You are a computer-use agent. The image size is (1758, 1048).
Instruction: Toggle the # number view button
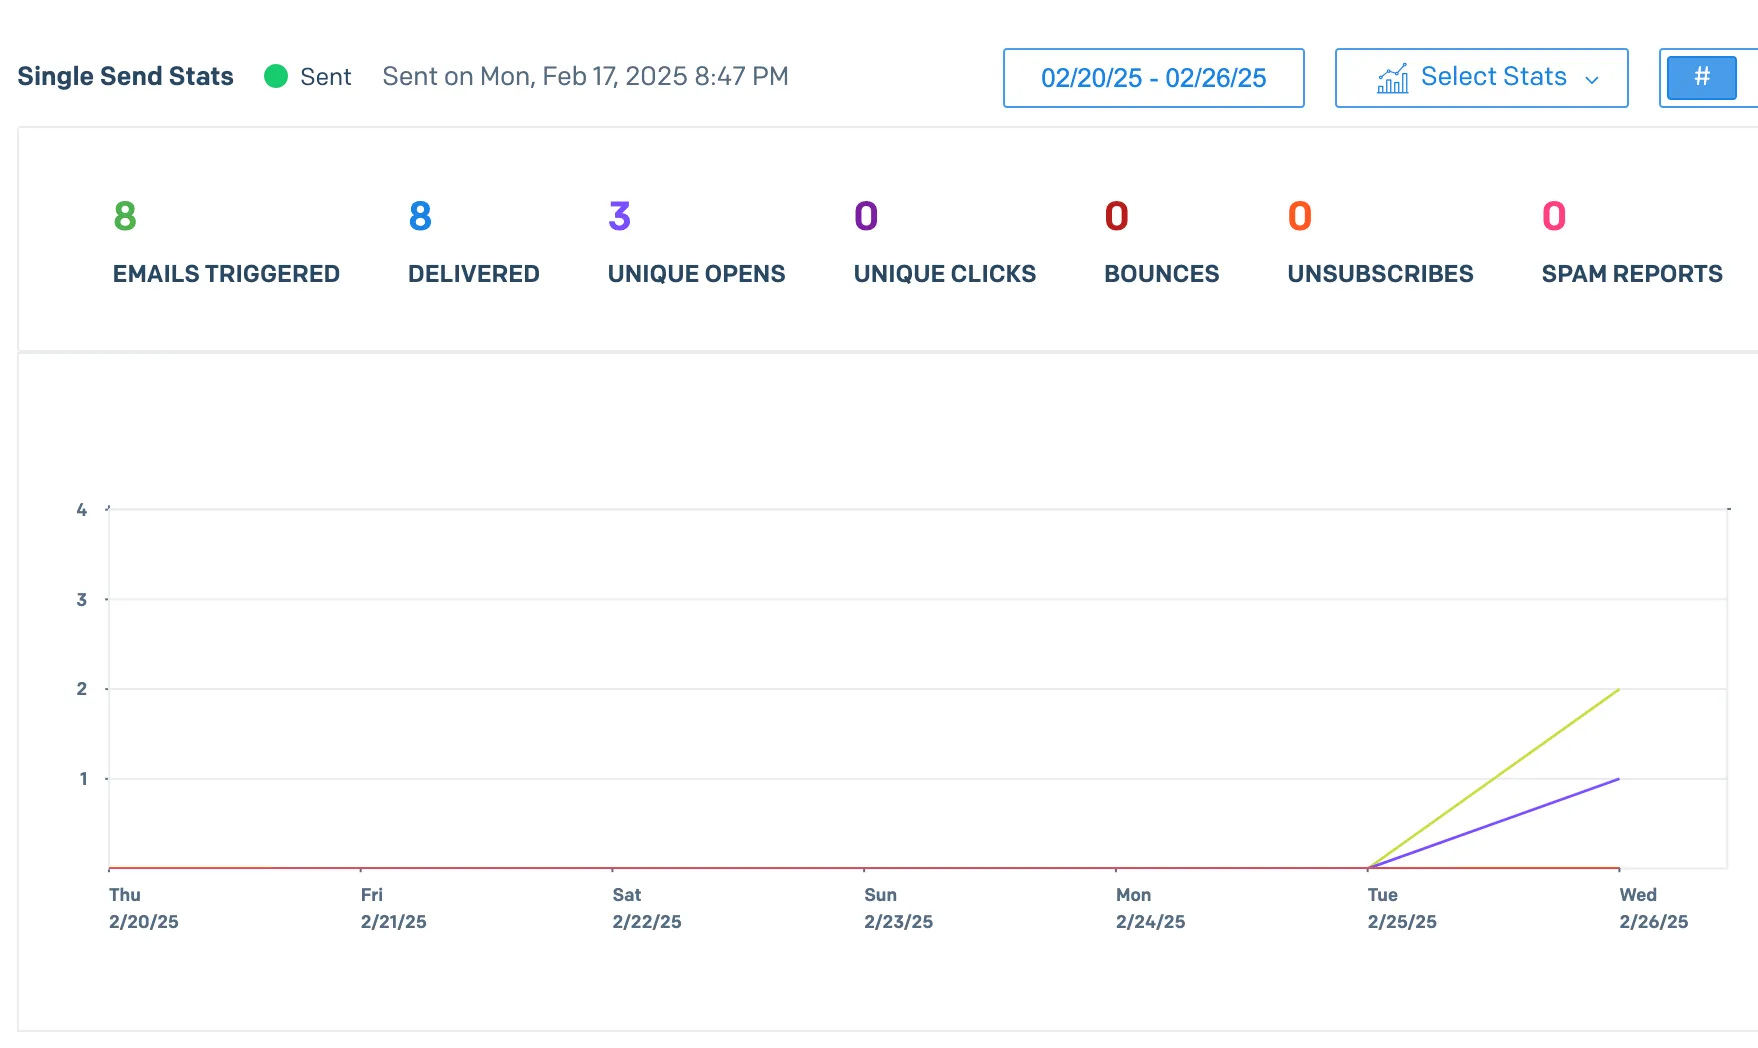(x=1701, y=78)
